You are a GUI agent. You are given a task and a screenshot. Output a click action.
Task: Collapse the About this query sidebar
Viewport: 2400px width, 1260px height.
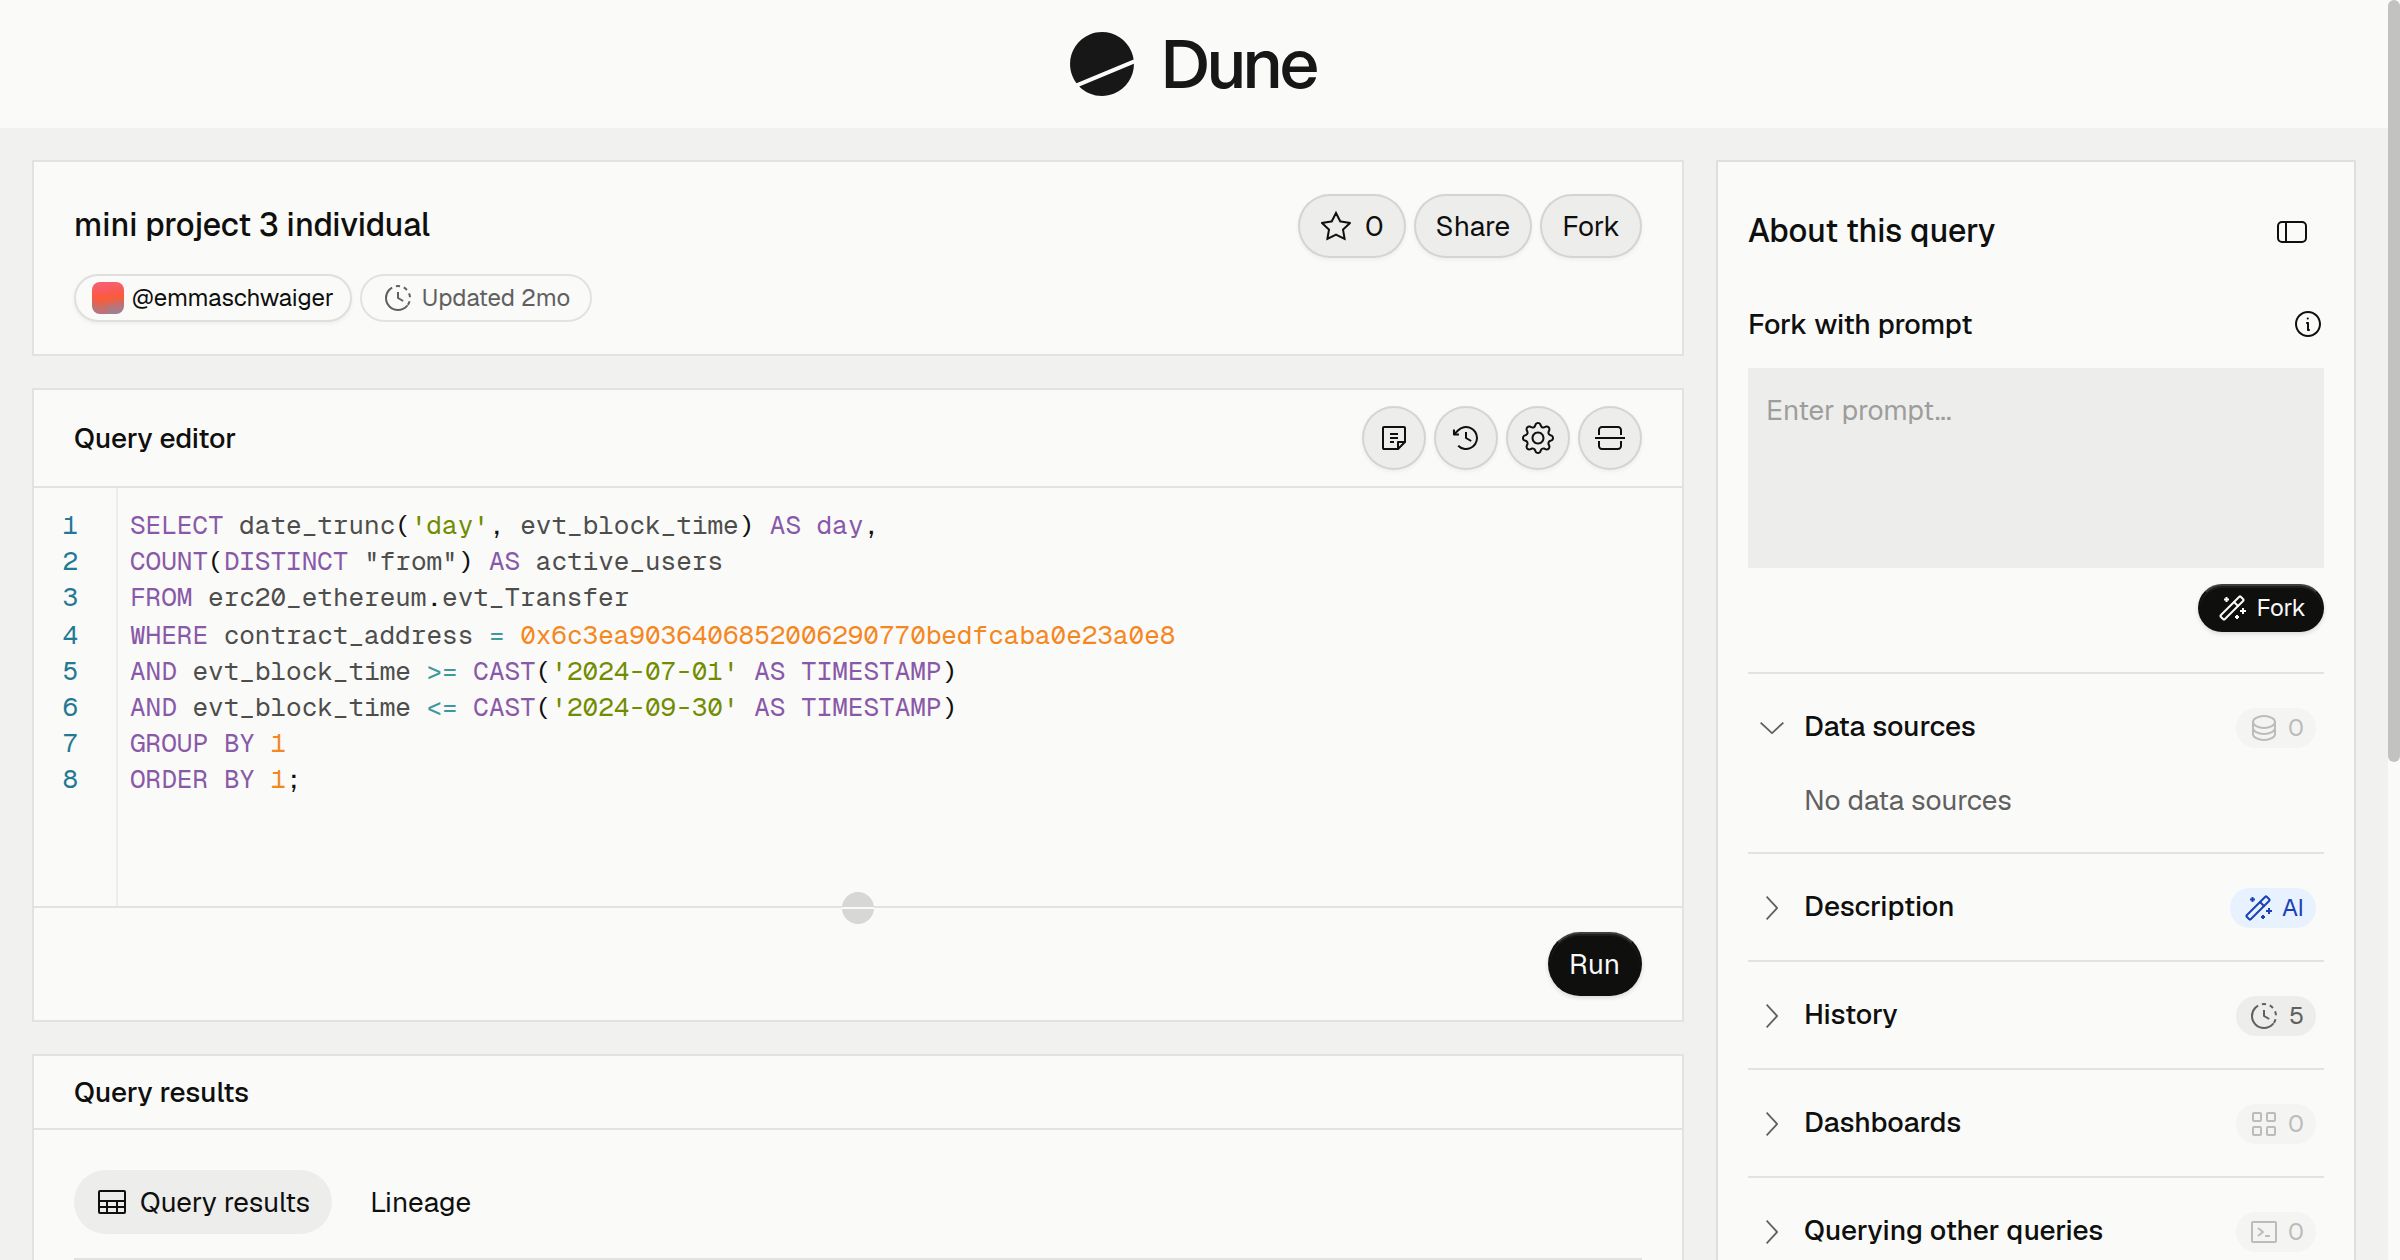coord(2291,232)
